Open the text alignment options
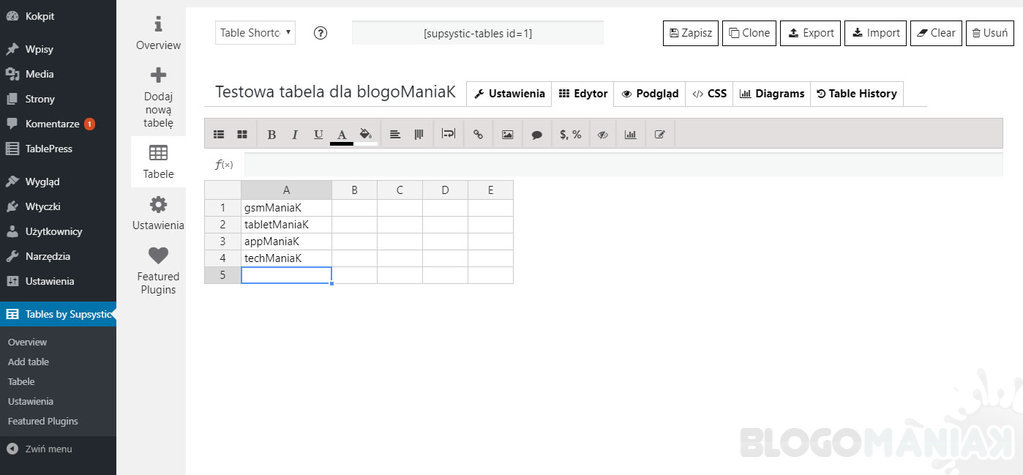The width and height of the screenshot is (1023, 475). (395, 134)
